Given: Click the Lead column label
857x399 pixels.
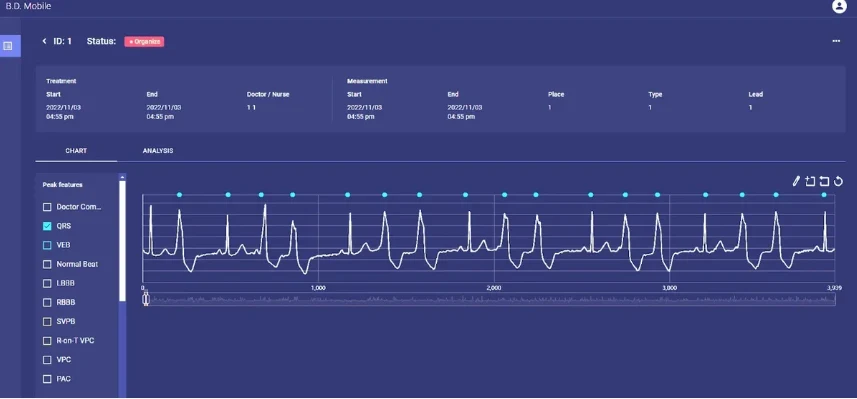Looking at the screenshot, I should pyautogui.click(x=755, y=94).
